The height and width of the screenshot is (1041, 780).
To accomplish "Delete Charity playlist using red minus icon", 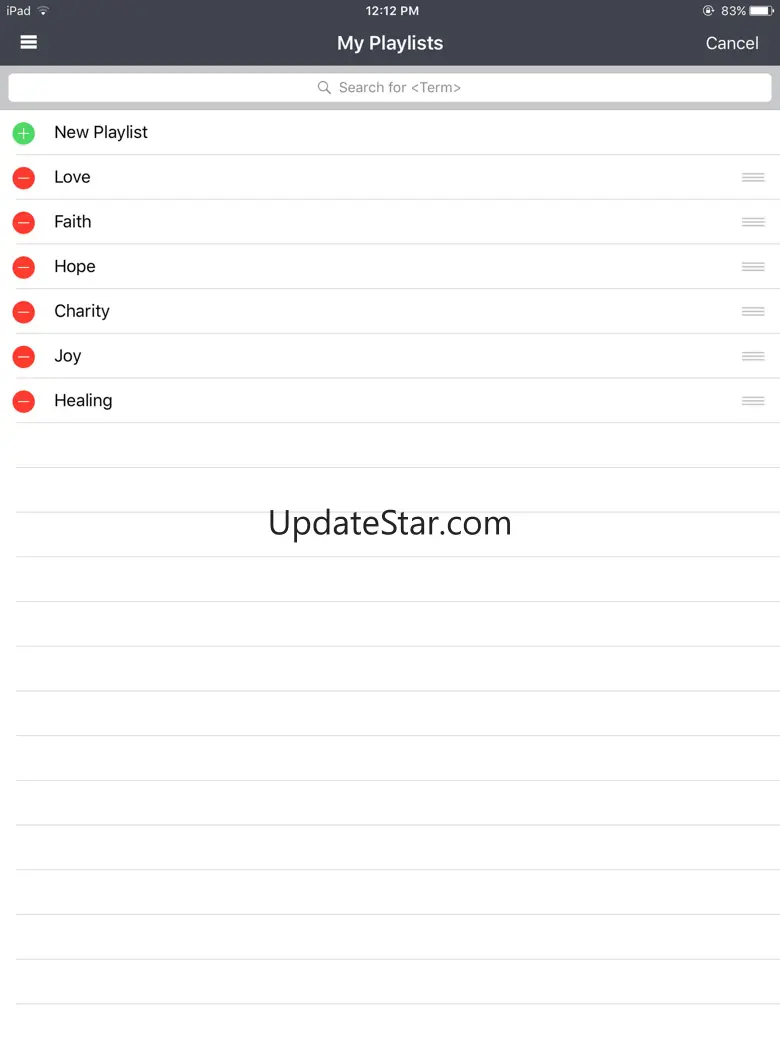I will click(x=24, y=312).
